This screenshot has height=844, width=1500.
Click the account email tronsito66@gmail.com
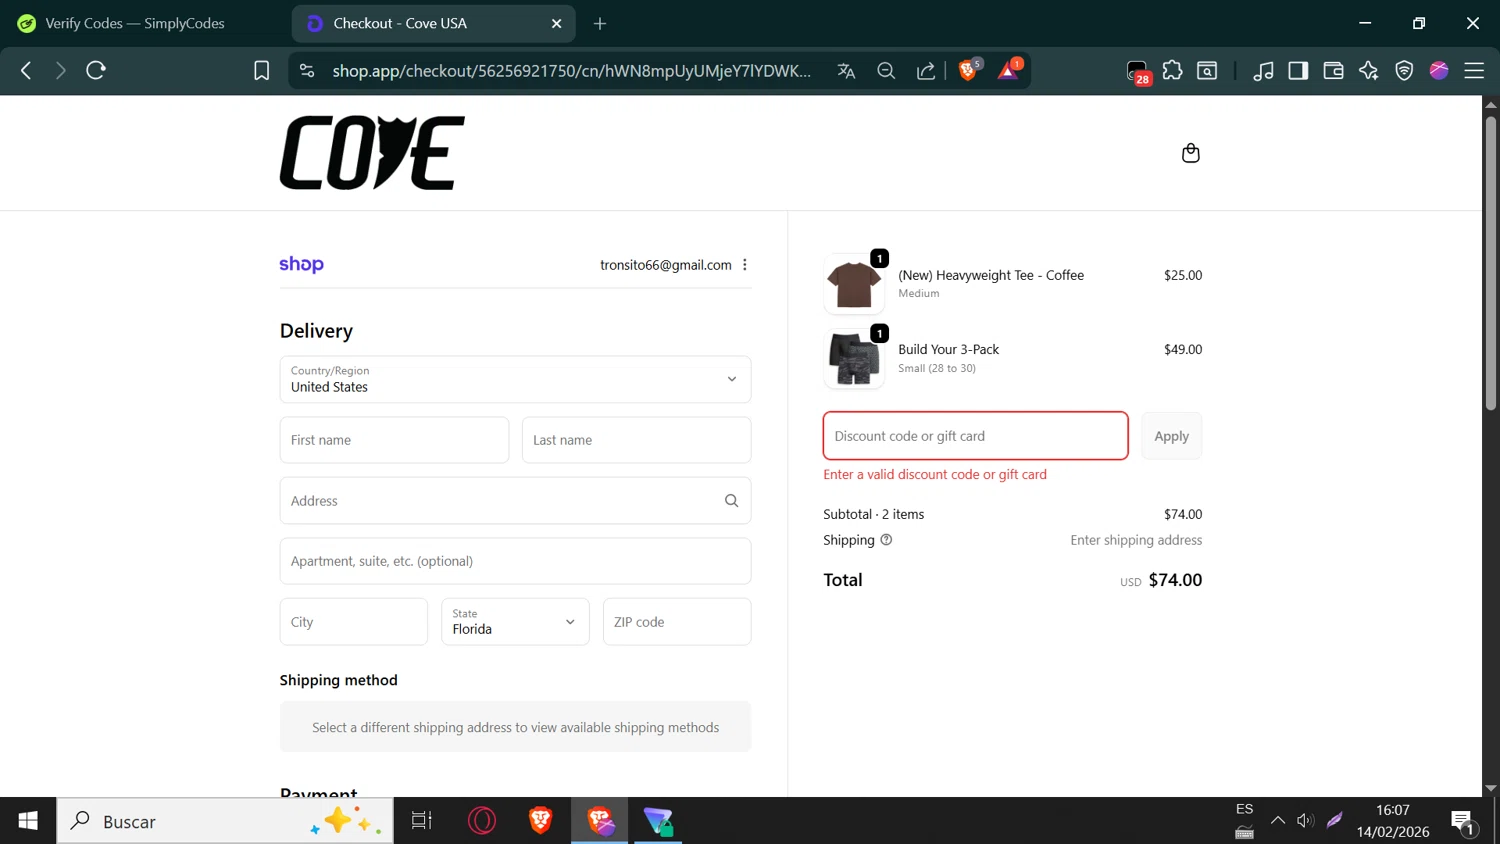(x=666, y=265)
